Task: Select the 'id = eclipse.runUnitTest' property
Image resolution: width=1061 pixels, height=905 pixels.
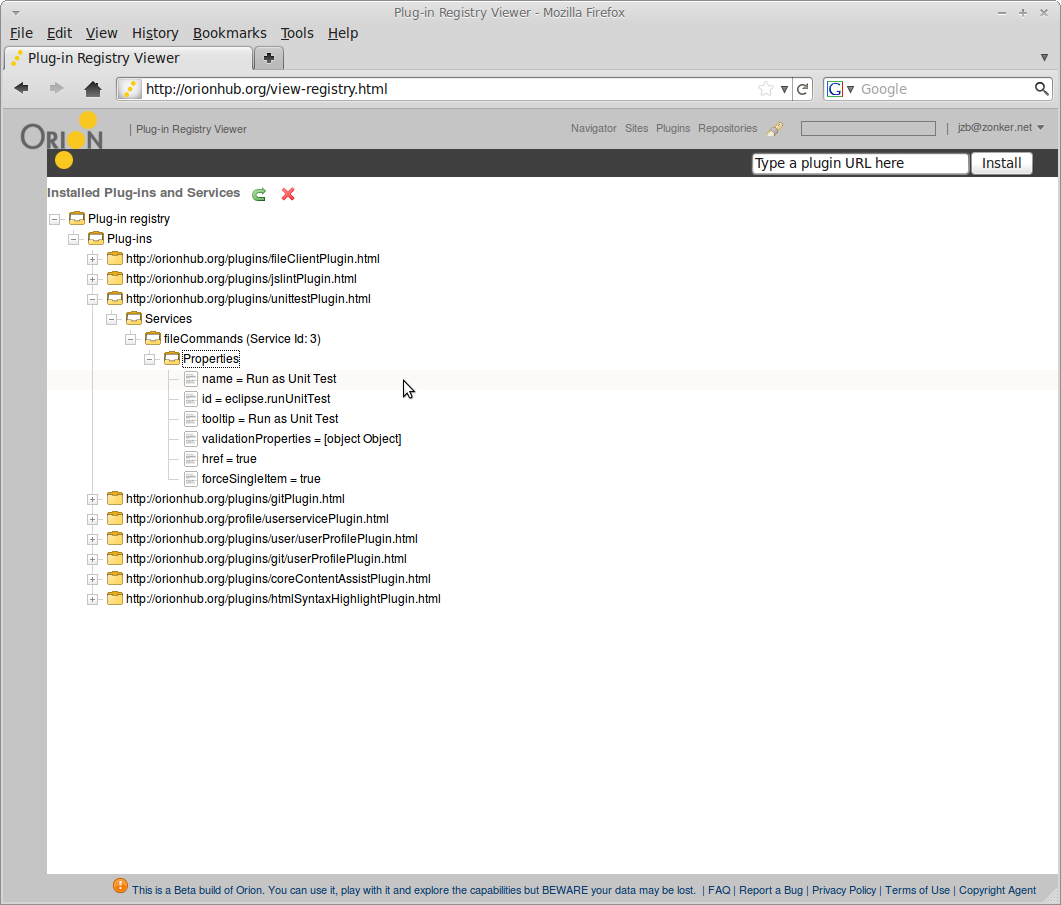Action: [x=266, y=399]
